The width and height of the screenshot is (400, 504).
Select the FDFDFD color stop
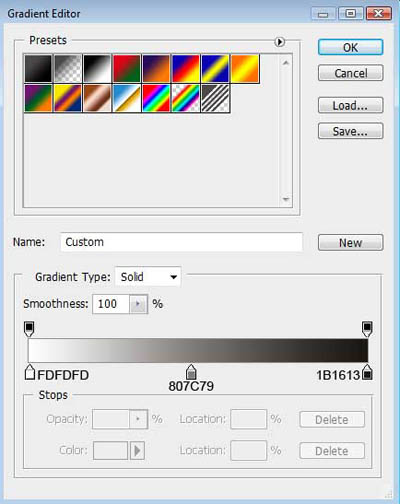[x=30, y=372]
